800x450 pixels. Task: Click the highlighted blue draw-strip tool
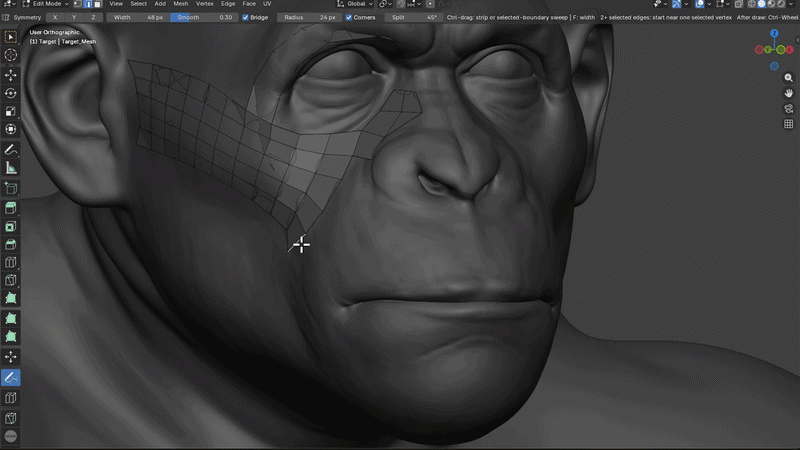11,378
